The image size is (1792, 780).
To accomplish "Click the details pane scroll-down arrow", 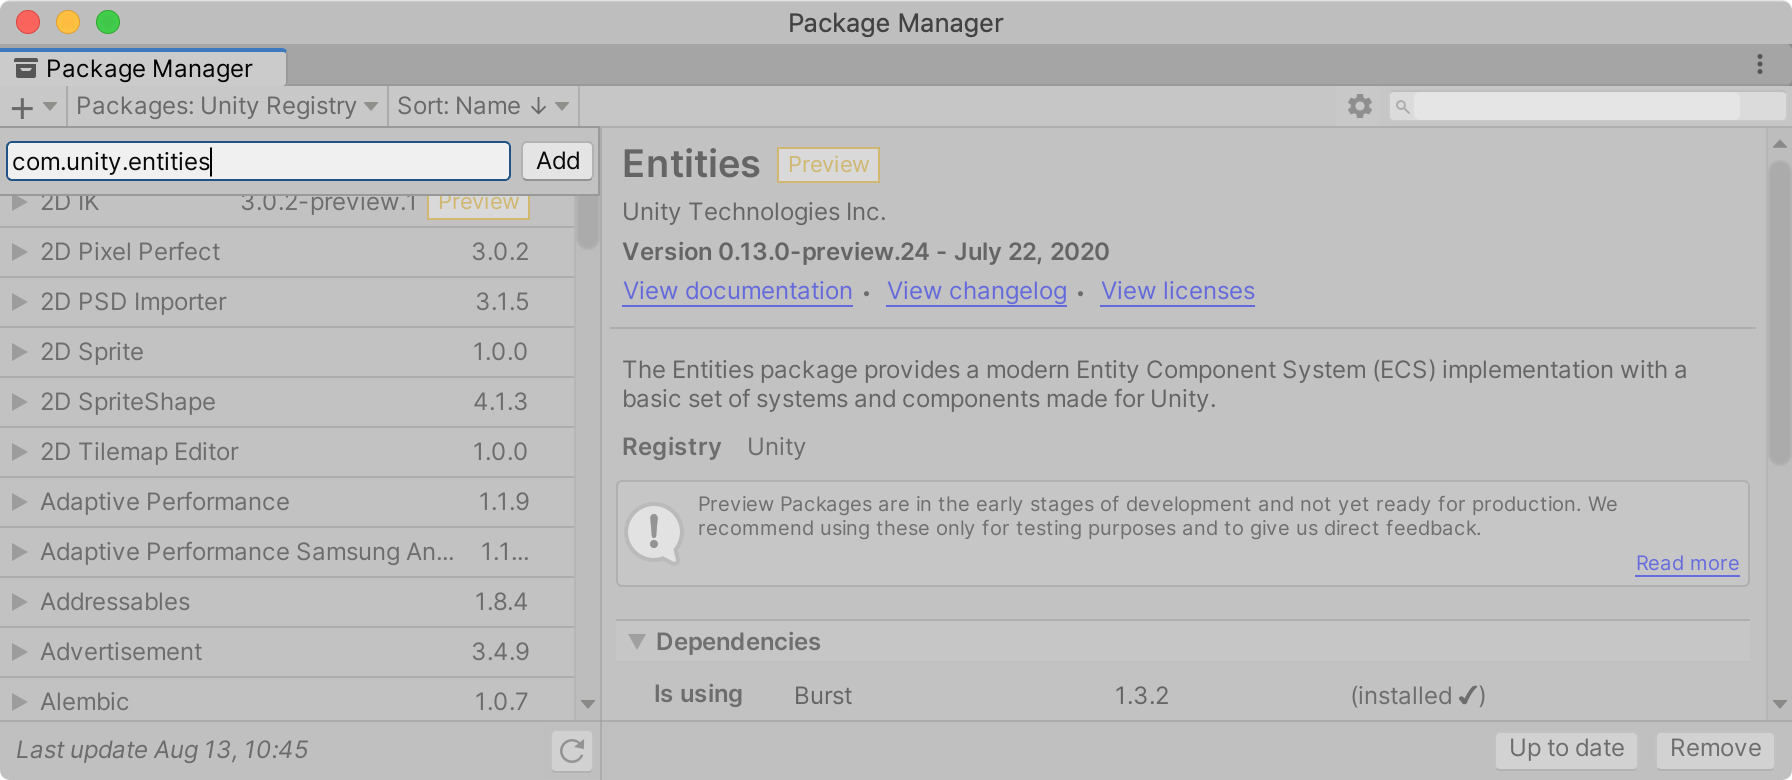I will tap(1780, 704).
